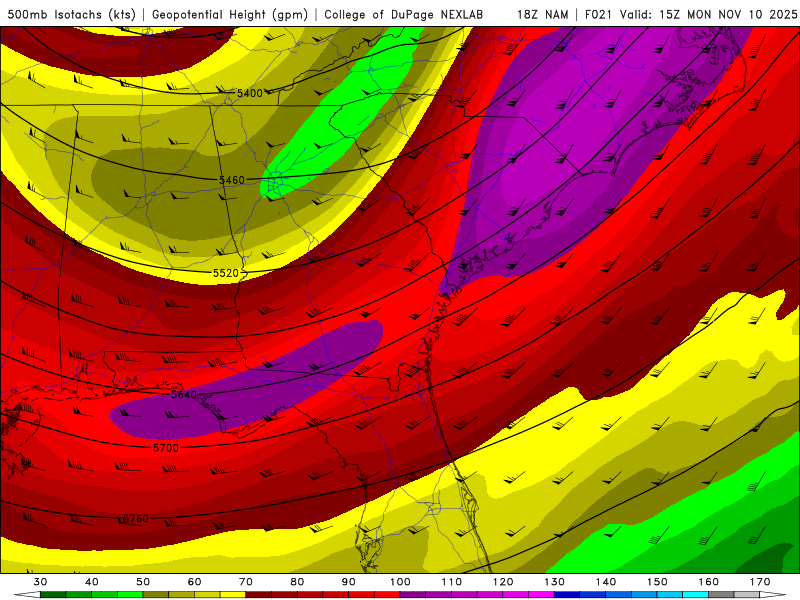Click the 5400 height contour label

(x=249, y=93)
